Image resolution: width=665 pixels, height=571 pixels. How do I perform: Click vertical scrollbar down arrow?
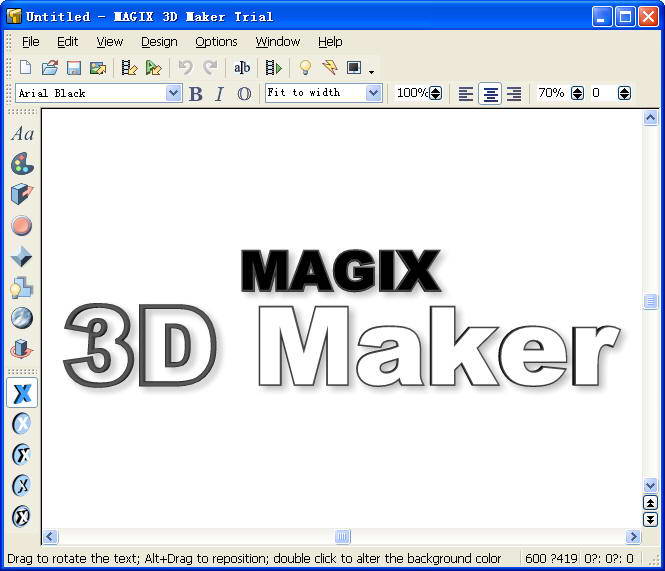[650, 484]
